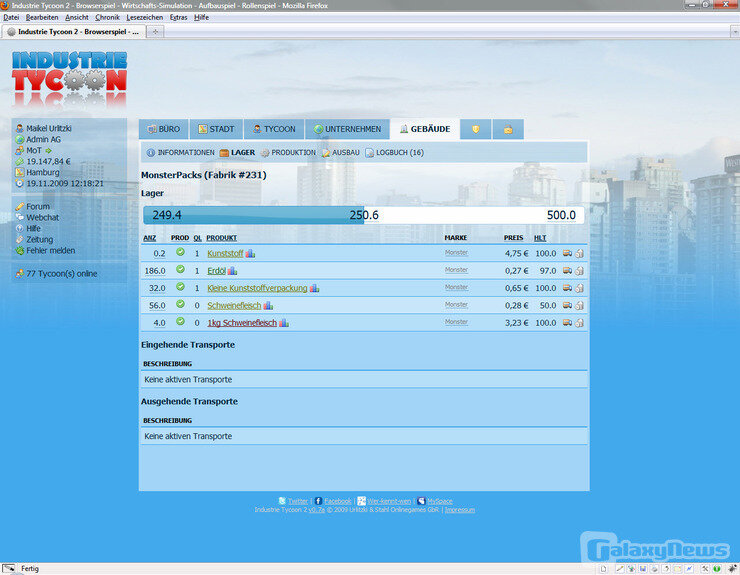740x575 pixels.
Task: Toggle production checkmark for Kleine Kunststoffverpackung
Action: [180, 287]
